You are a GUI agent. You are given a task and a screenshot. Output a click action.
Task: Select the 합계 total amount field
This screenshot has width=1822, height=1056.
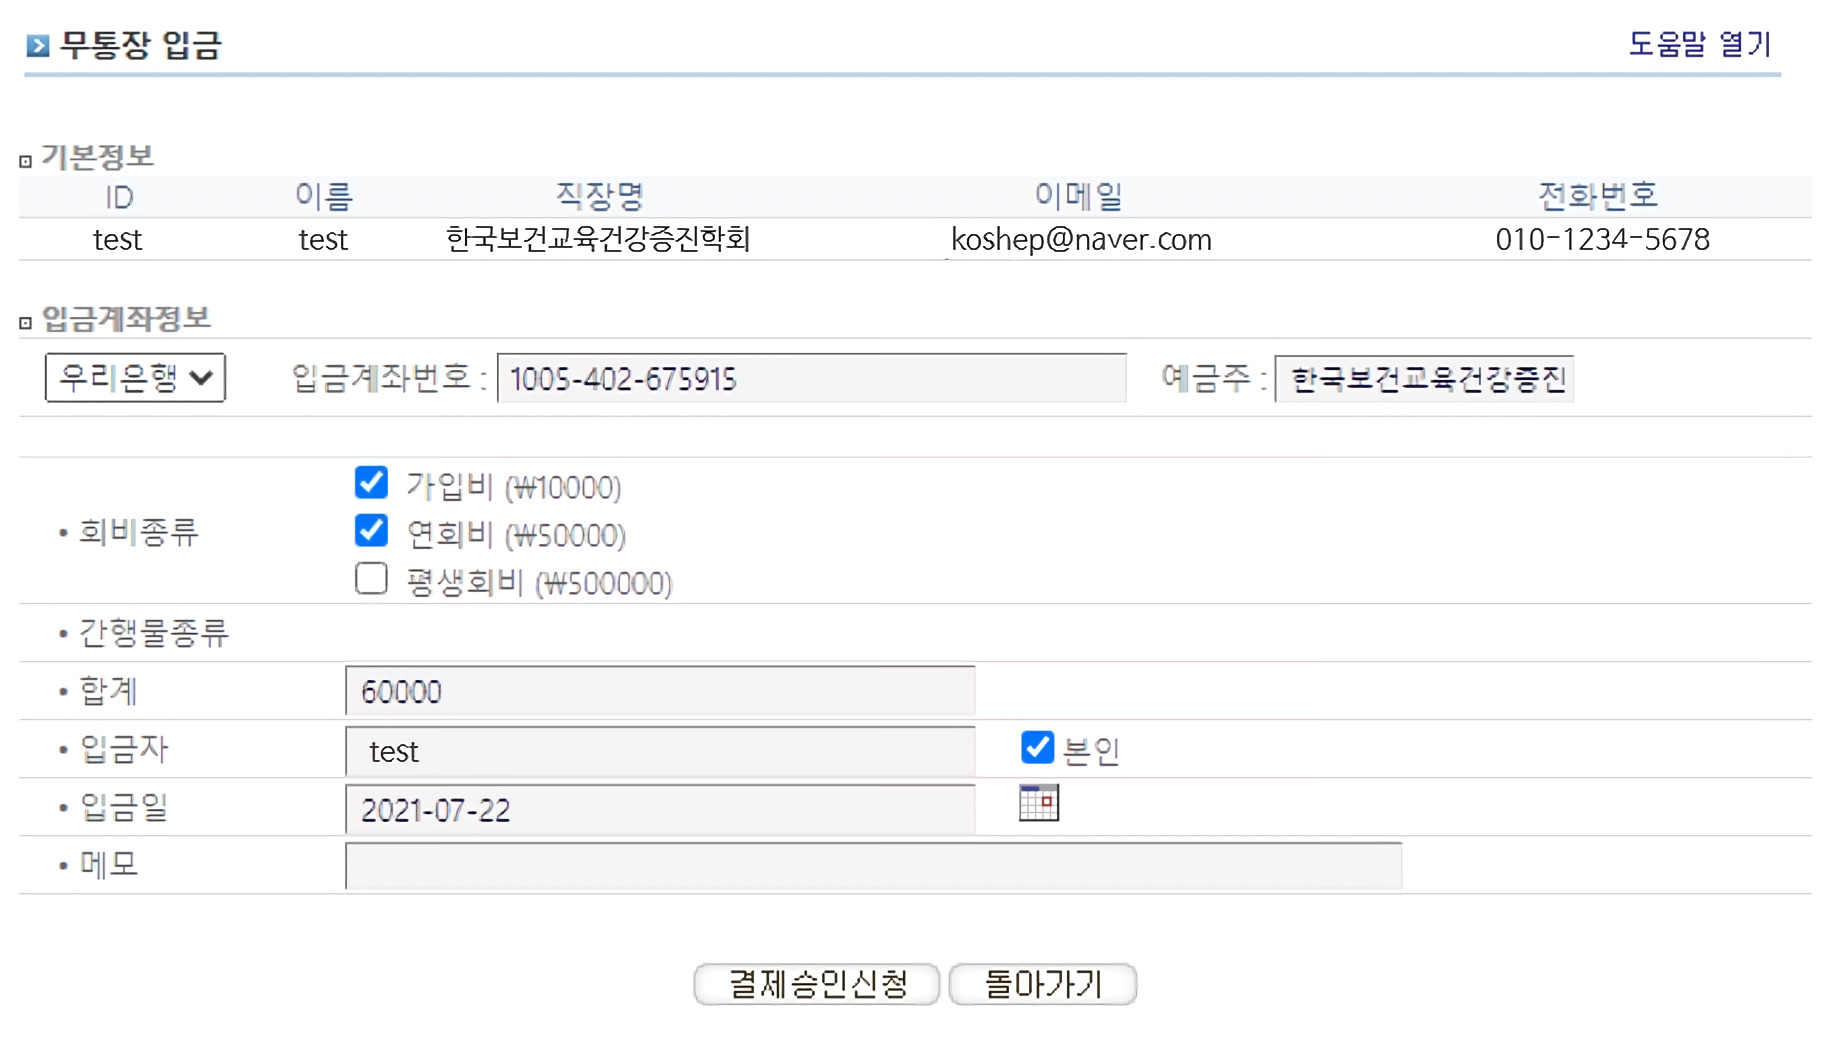(x=659, y=692)
